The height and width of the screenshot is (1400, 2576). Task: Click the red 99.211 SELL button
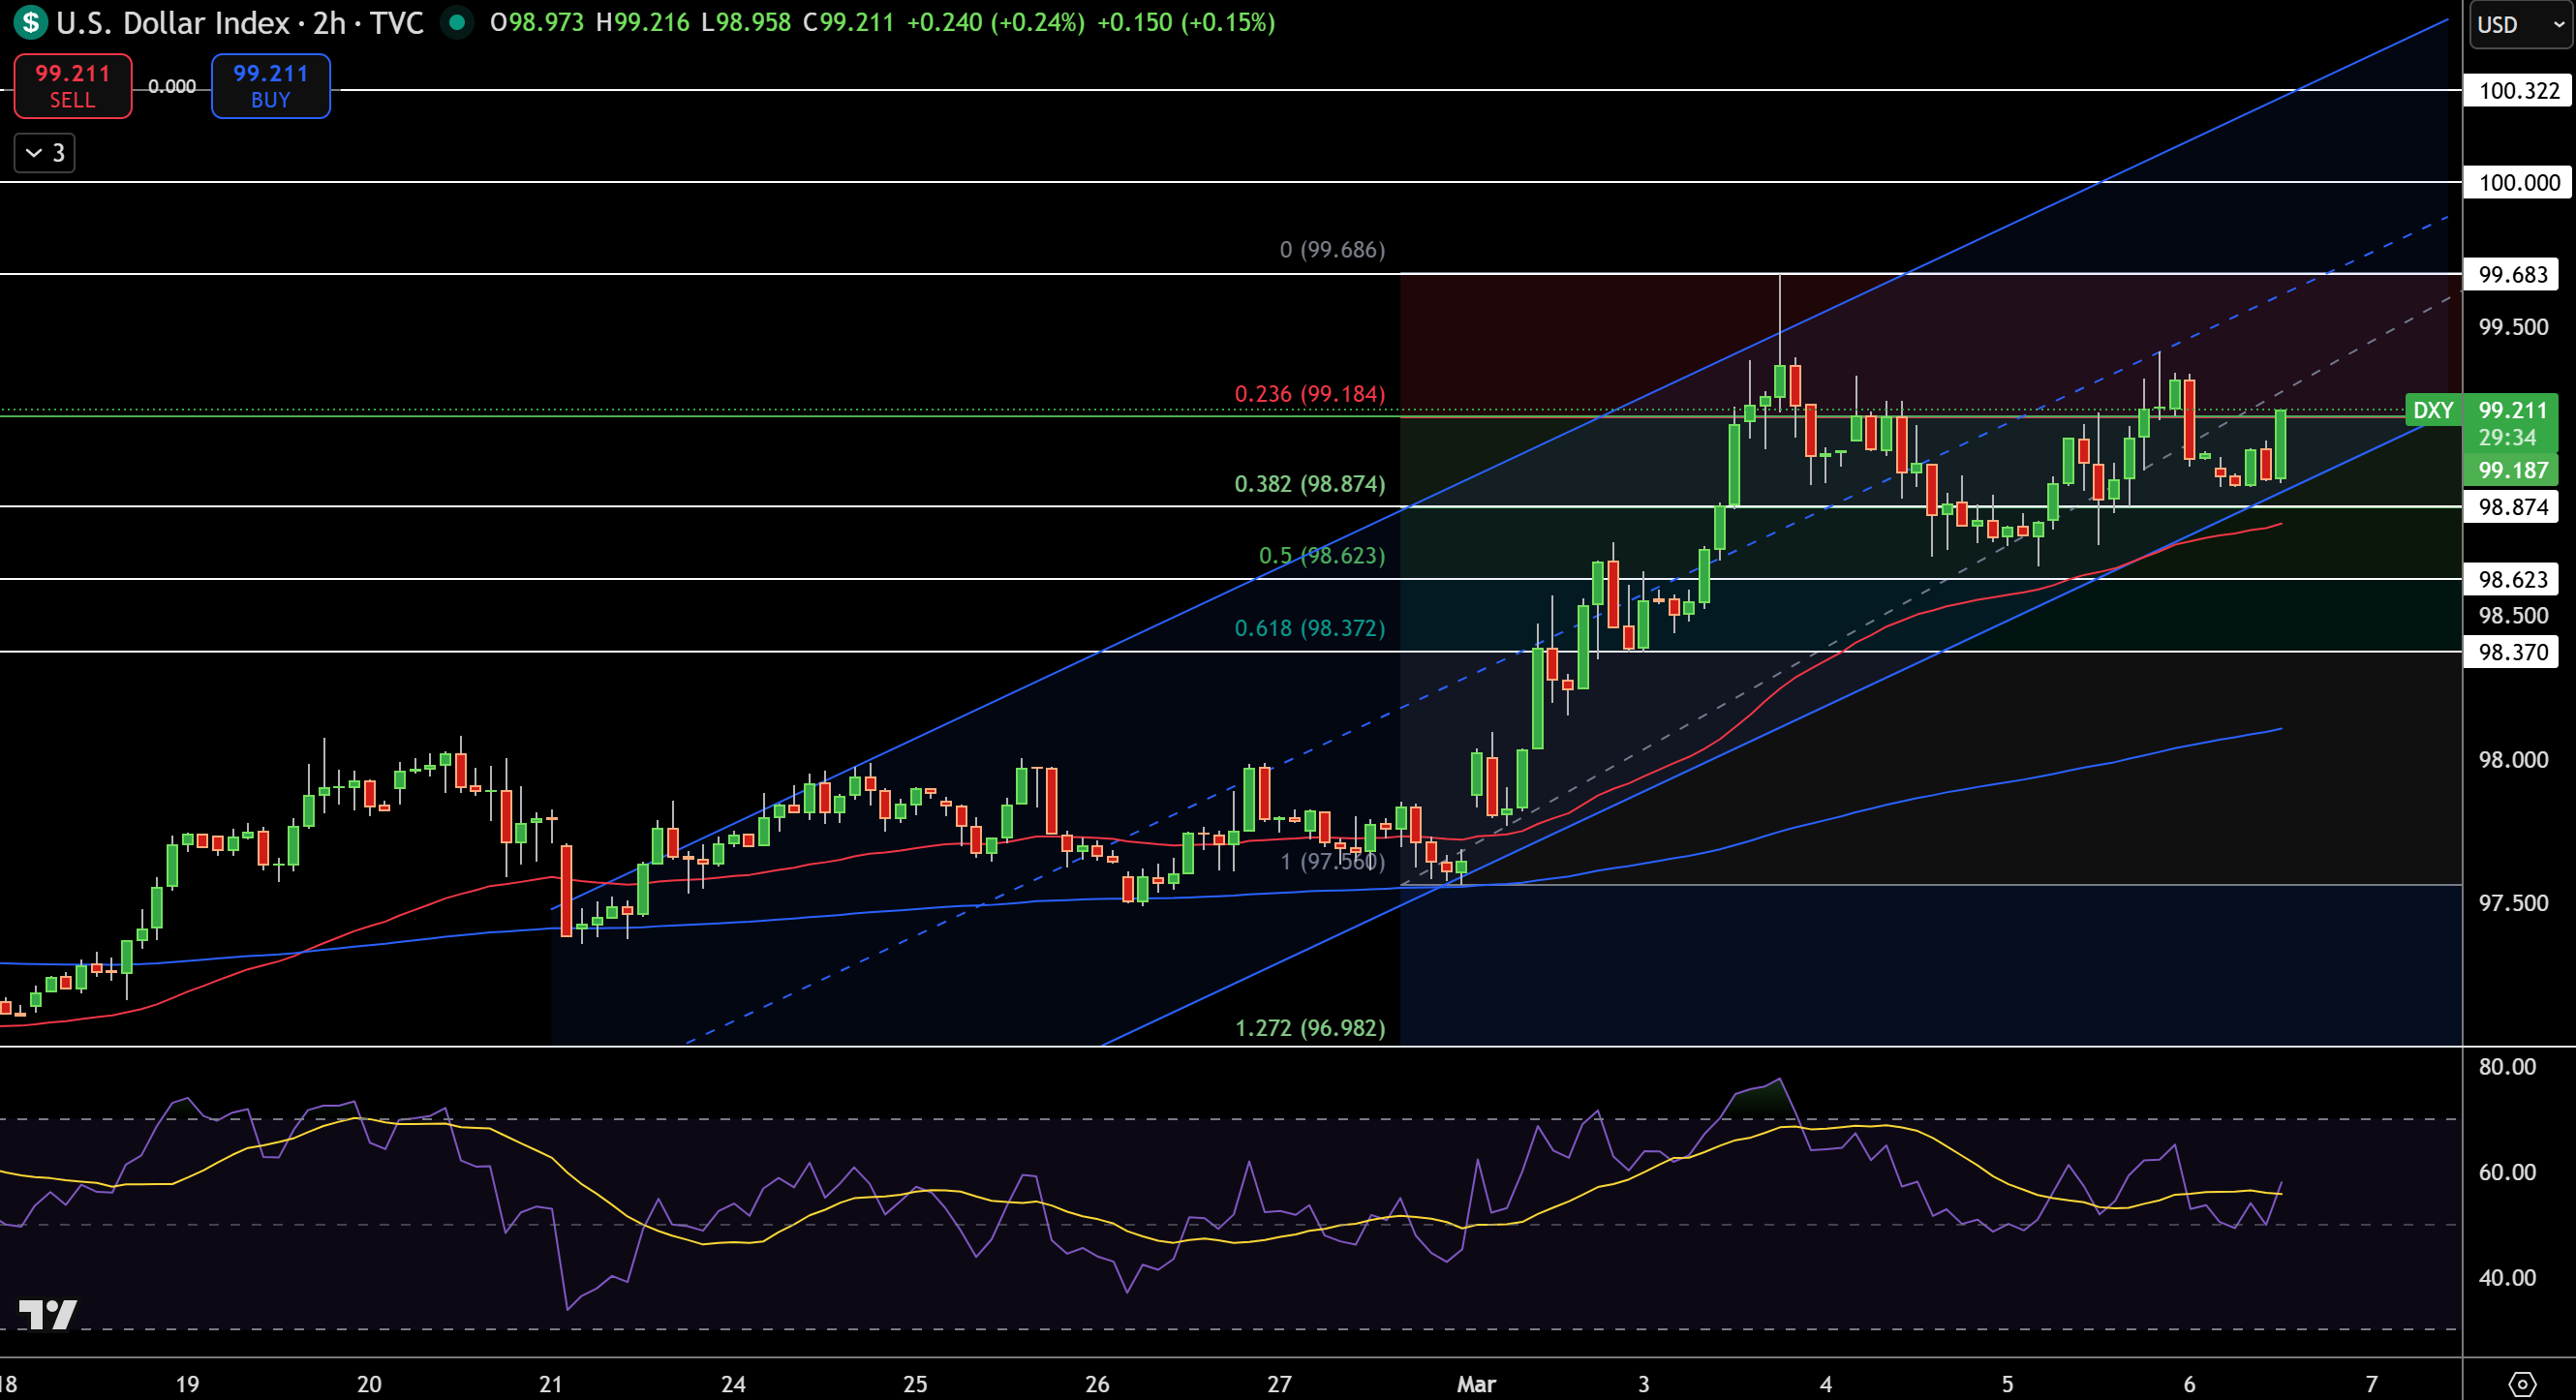(72, 86)
